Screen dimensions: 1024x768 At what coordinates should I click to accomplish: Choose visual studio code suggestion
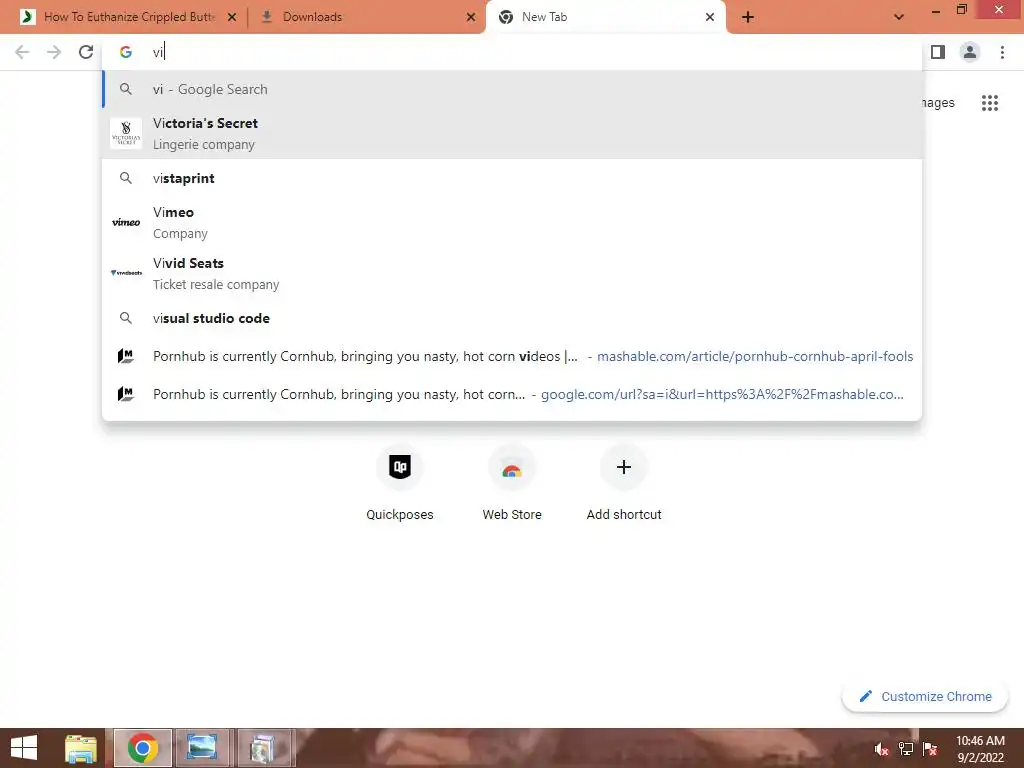[x=513, y=319]
